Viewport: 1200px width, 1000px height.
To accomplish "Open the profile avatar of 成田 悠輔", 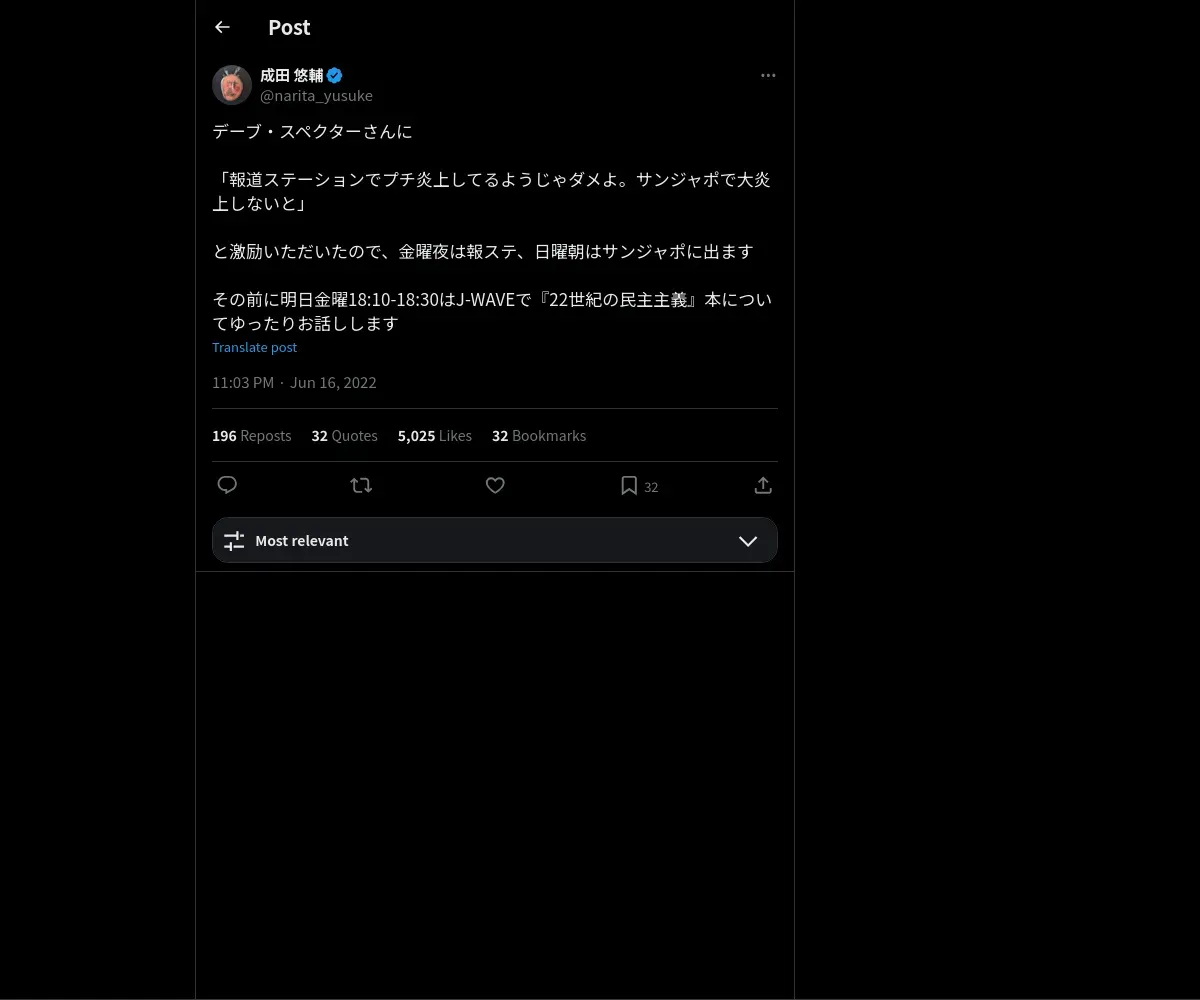I will pos(232,85).
